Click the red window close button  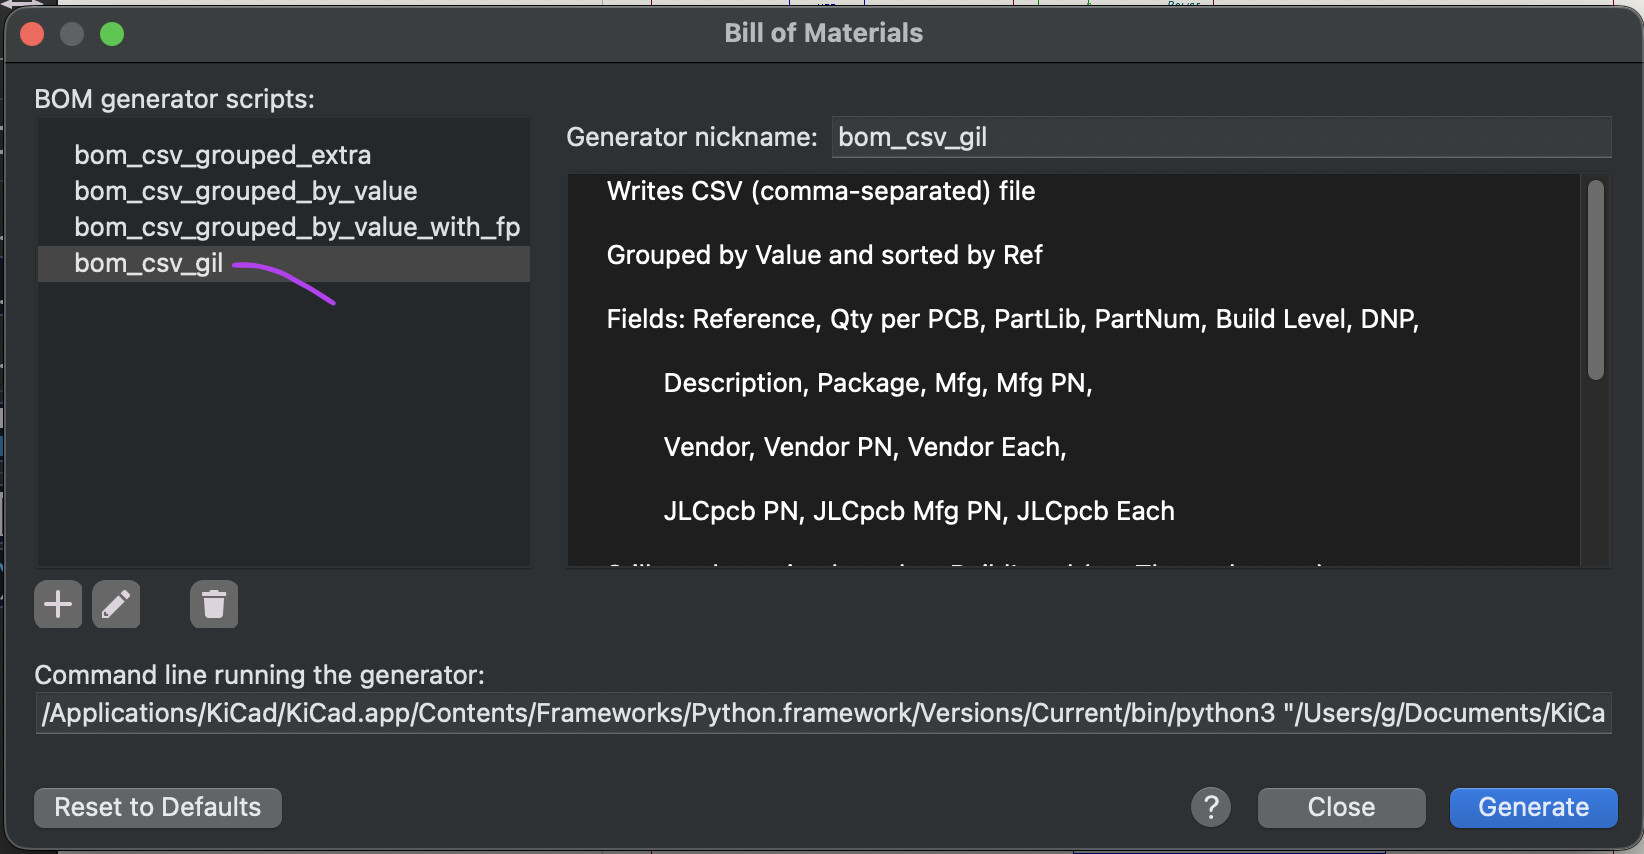coord(32,34)
